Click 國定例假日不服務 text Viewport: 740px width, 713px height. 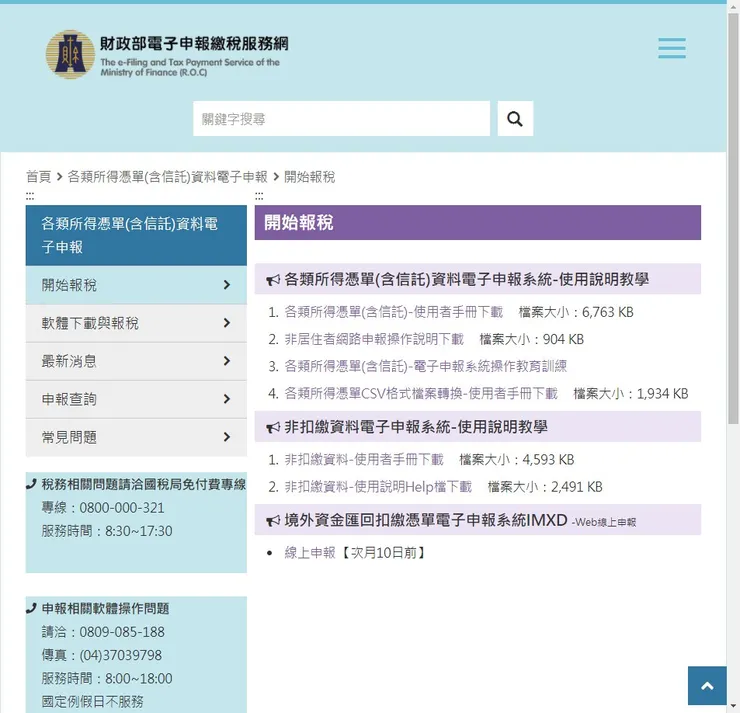click(92, 701)
